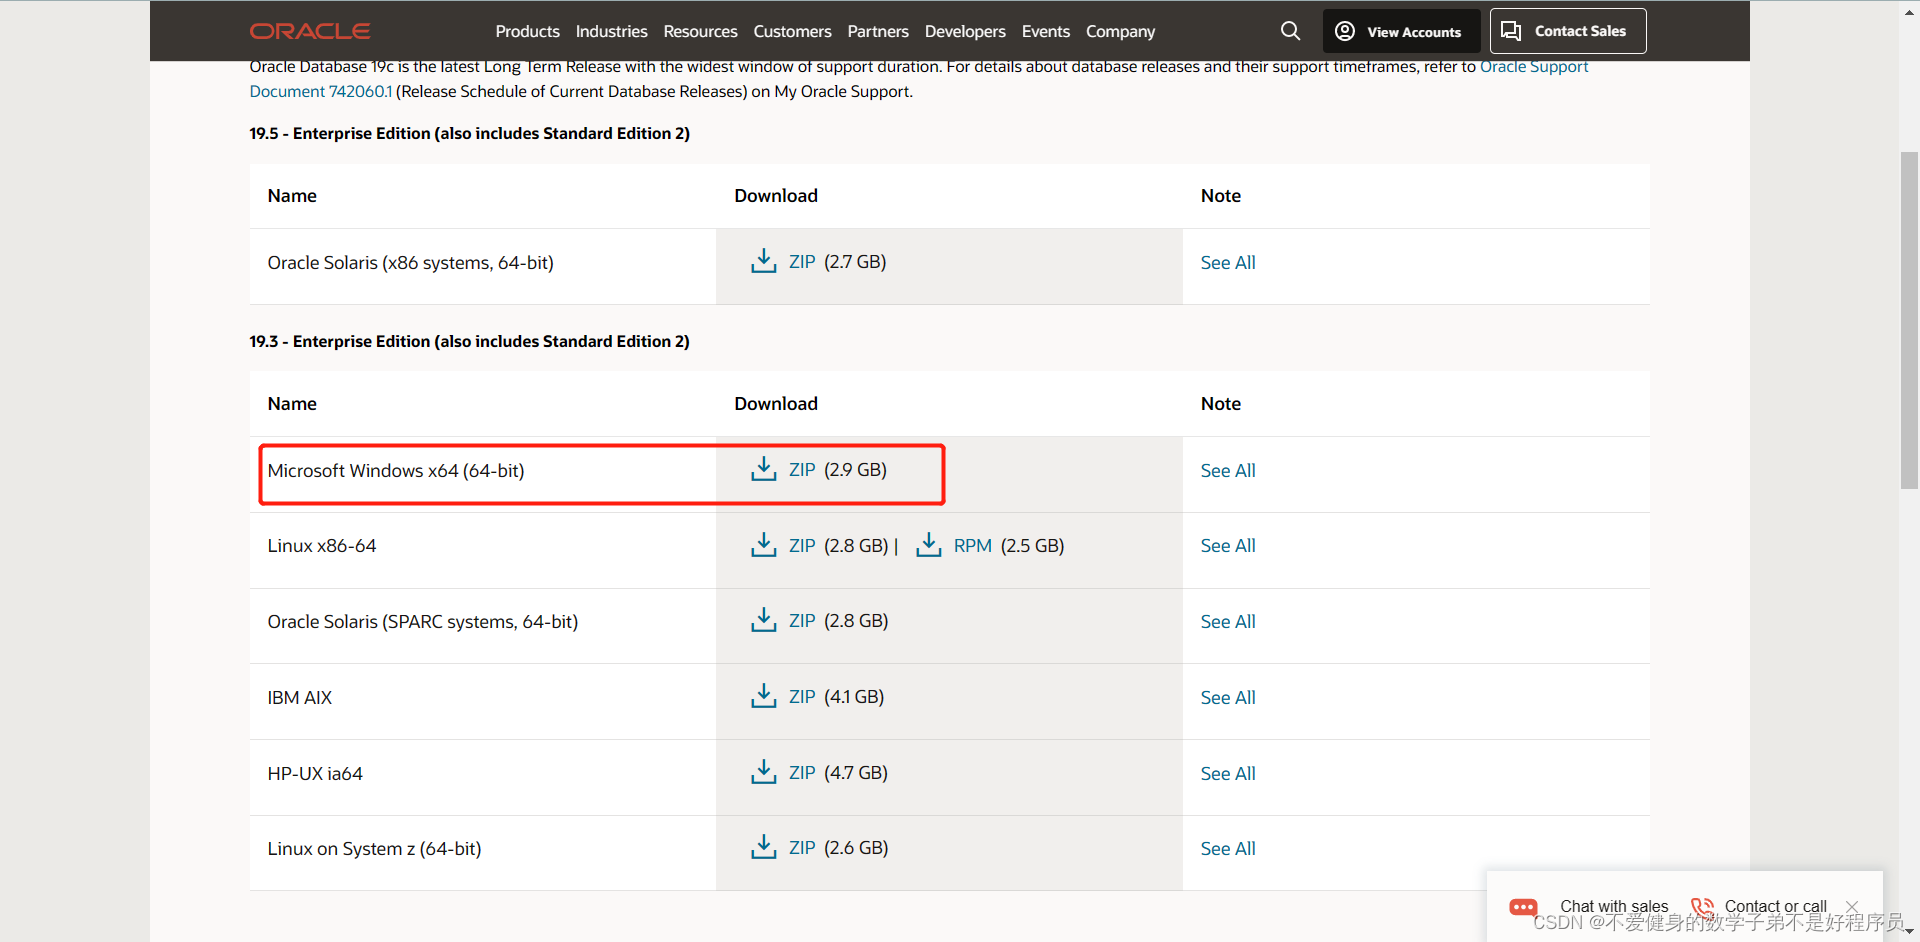Select Linux on System z (64-bit) text
Viewport: 1920px width, 942px height.
pos(374,848)
